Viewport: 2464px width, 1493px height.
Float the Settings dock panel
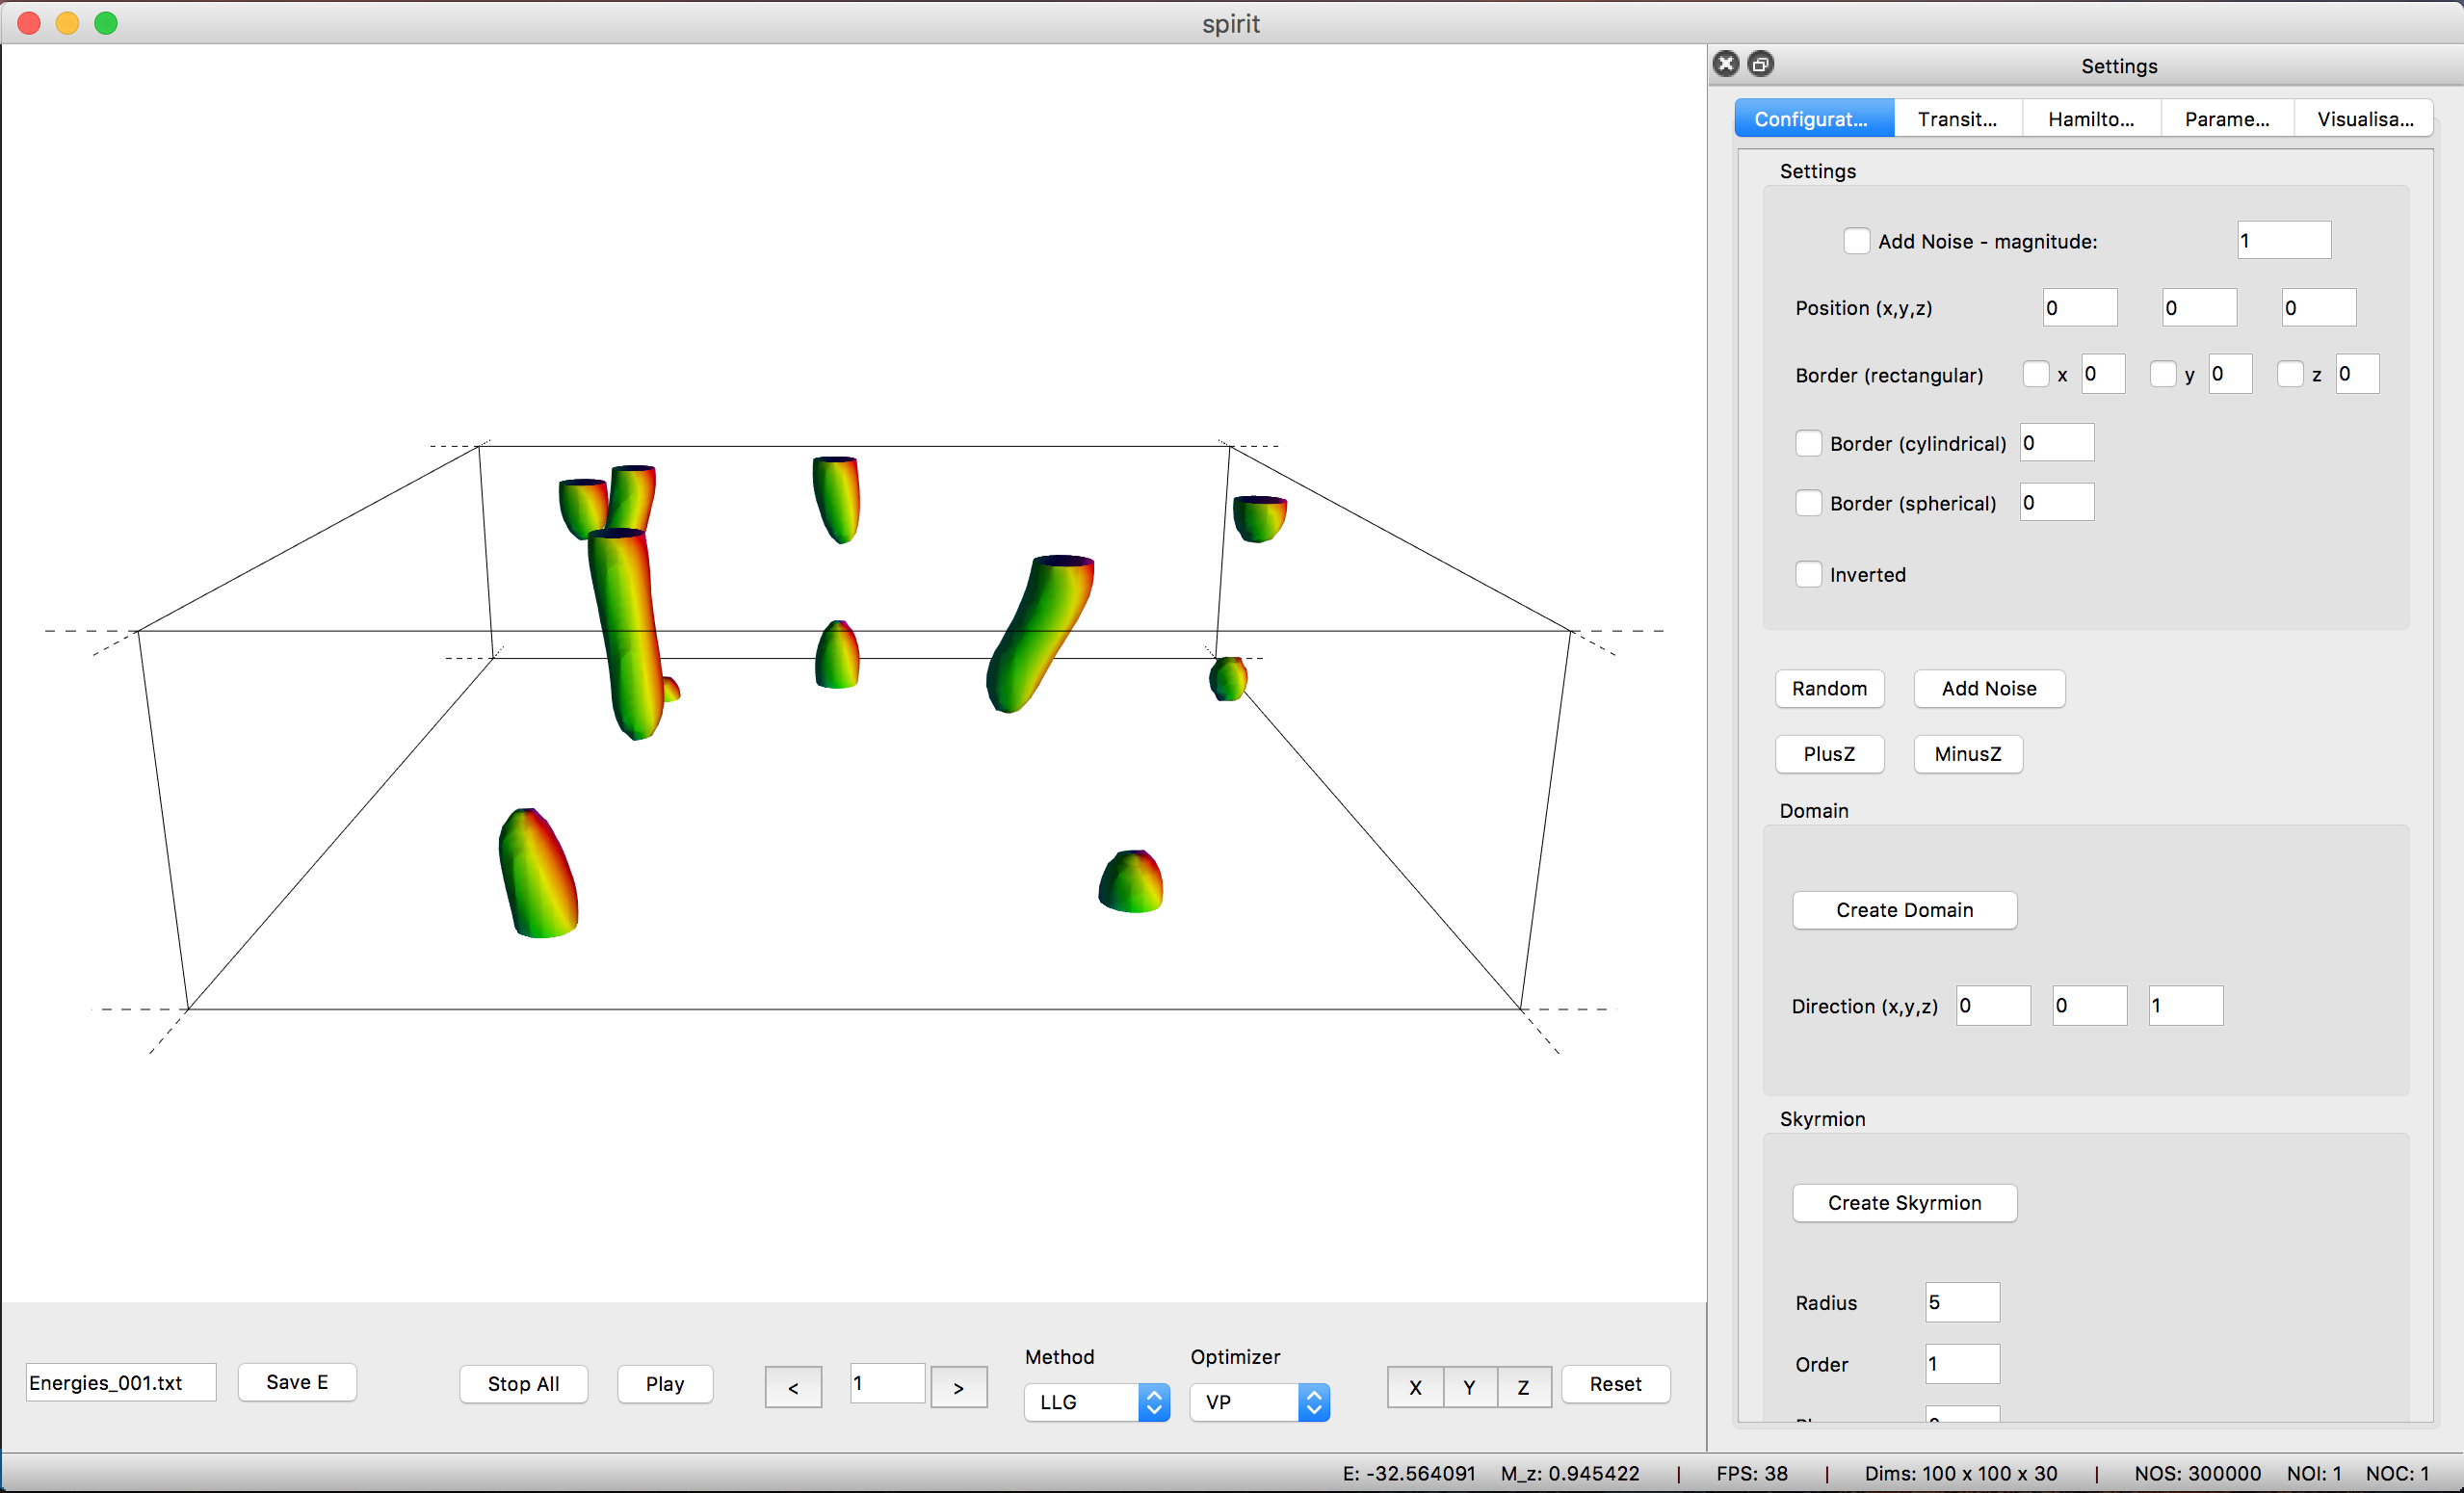(x=1760, y=64)
